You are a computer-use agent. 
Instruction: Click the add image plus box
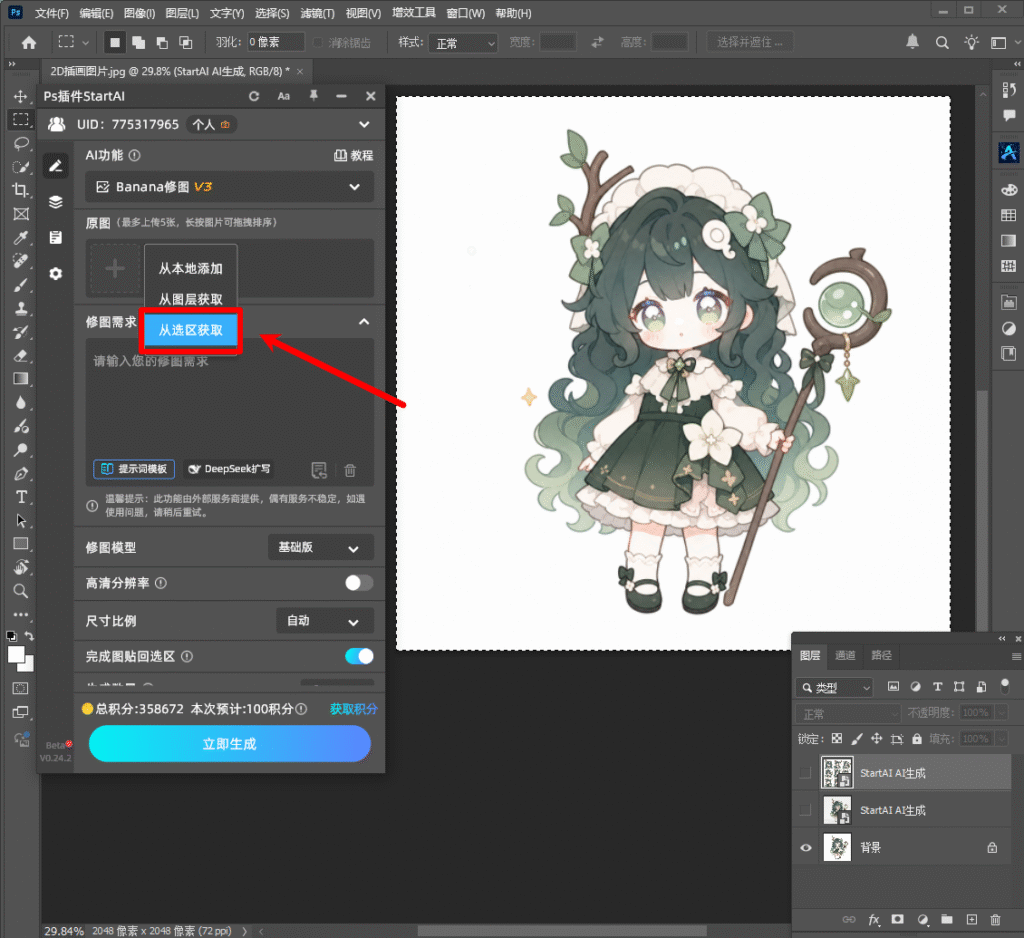(x=115, y=268)
